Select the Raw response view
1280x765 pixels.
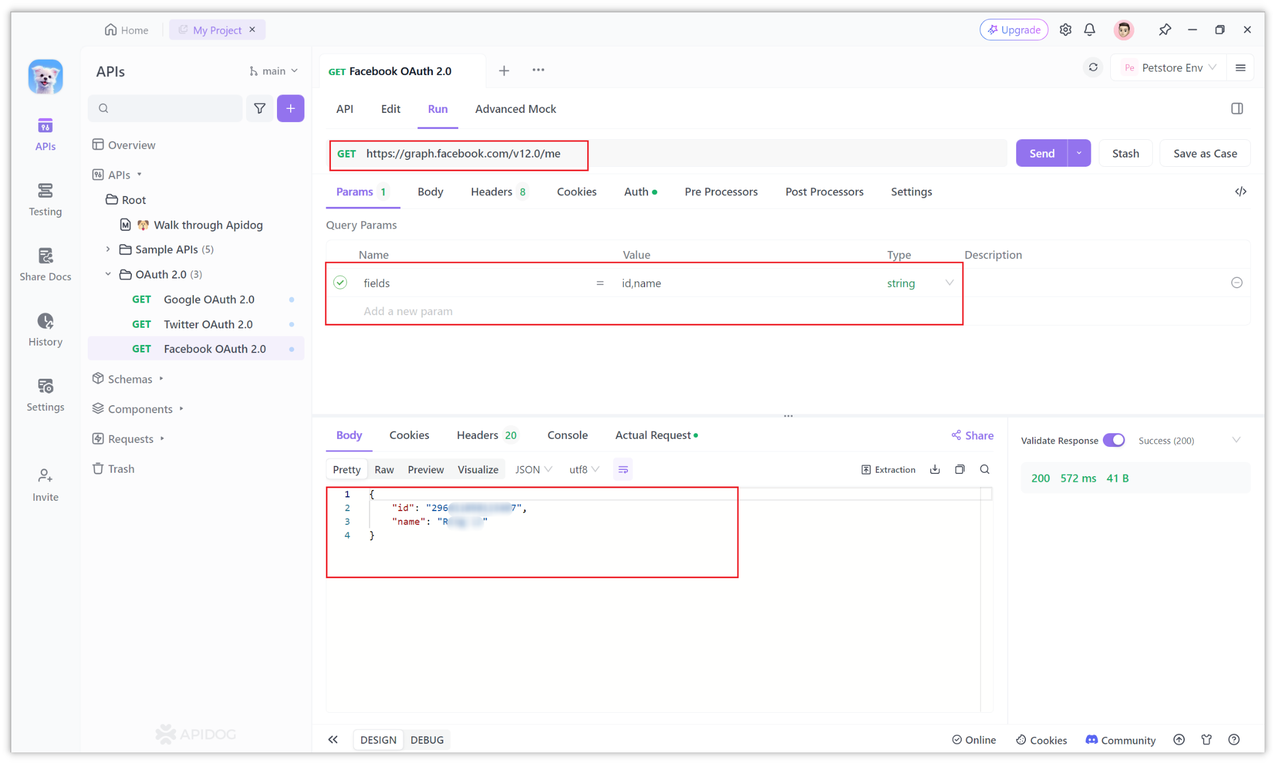coord(384,469)
